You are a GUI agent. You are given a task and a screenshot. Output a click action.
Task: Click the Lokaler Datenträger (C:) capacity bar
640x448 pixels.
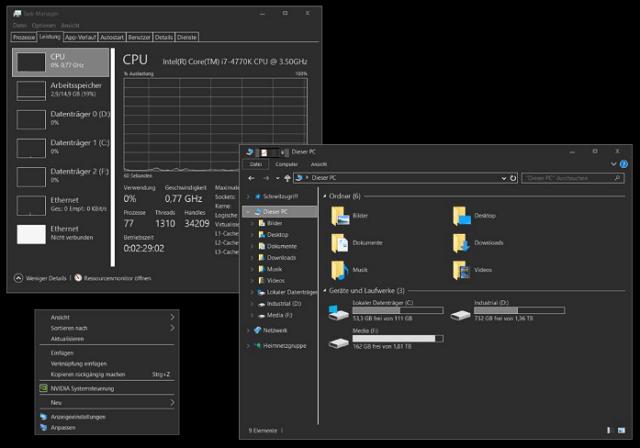coord(398,310)
